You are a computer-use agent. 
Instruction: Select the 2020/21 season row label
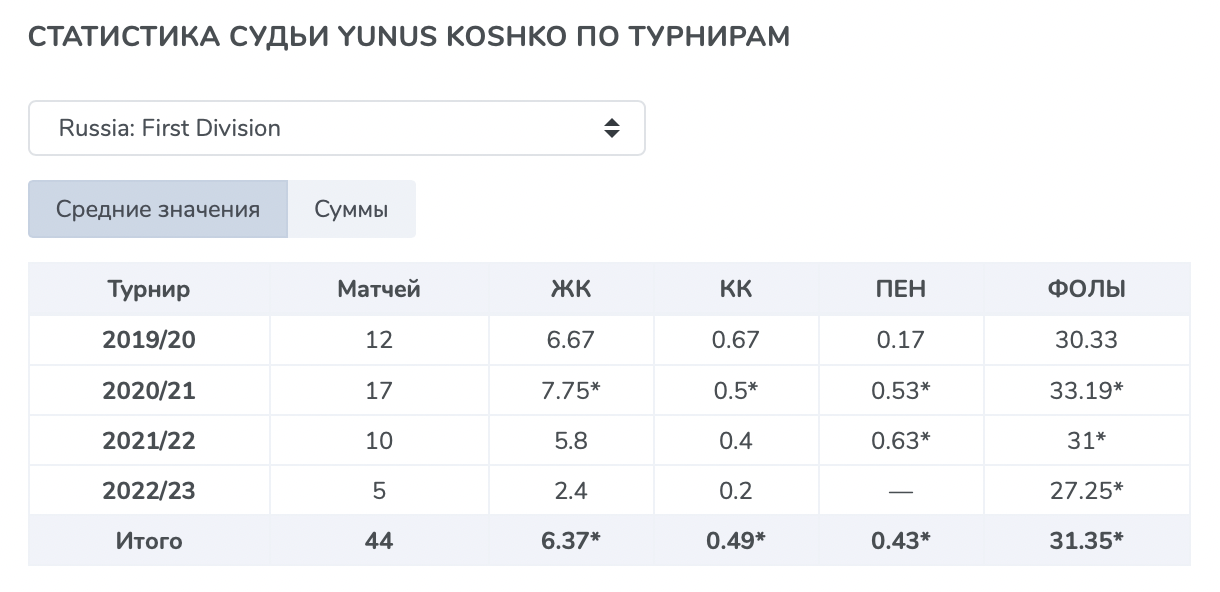pos(149,390)
